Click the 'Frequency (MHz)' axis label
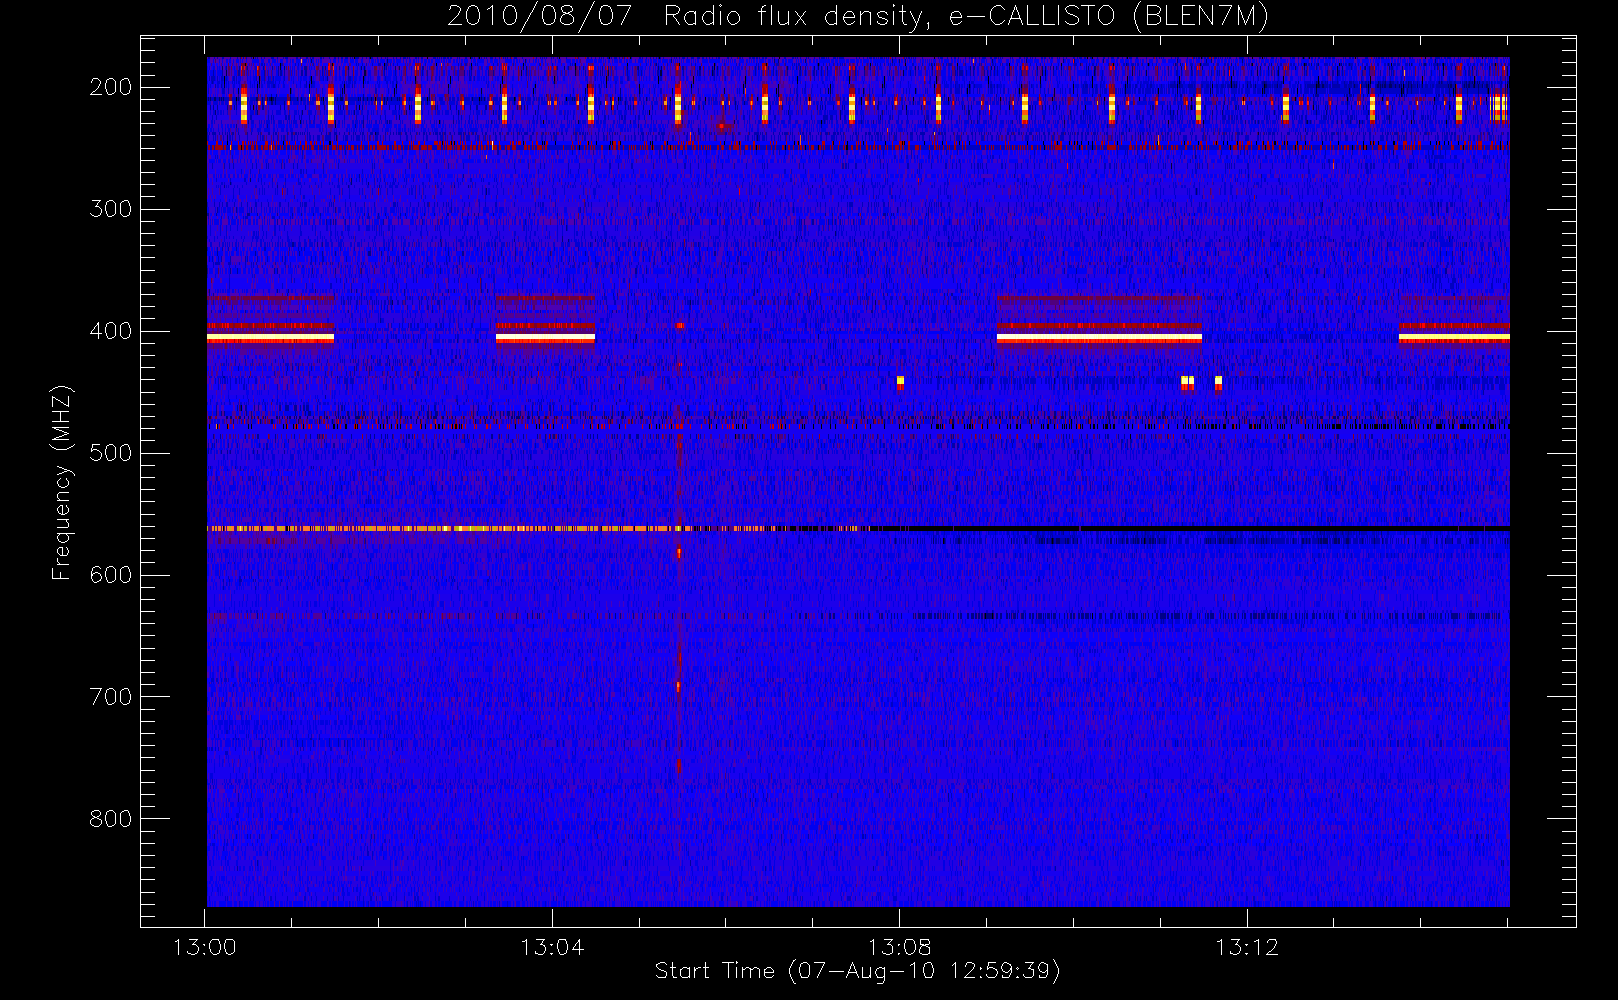1618x1000 pixels. (x=62, y=482)
